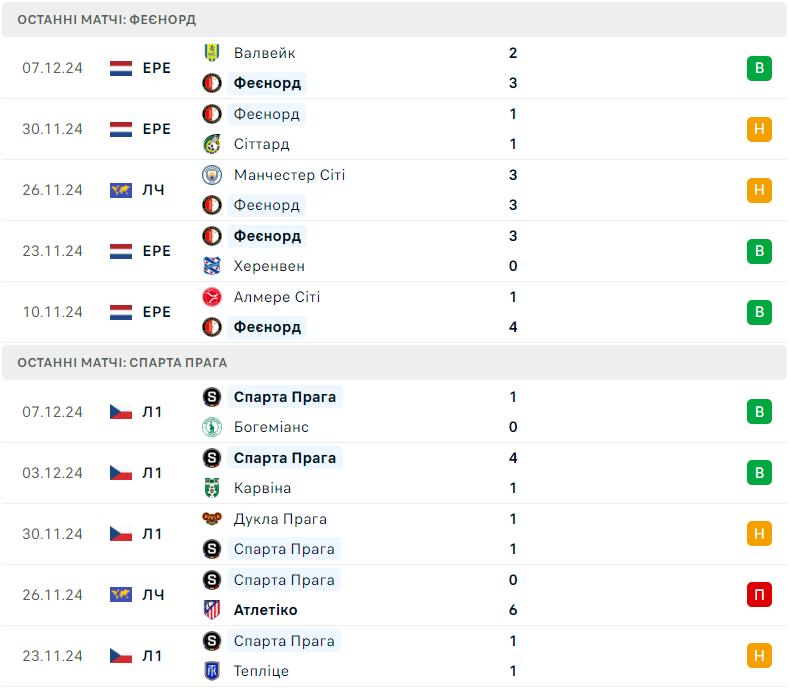The height and width of the screenshot is (689, 789).
Task: Click the Dutch flag ЕРЕ on 23.11.24
Action: tap(140, 251)
